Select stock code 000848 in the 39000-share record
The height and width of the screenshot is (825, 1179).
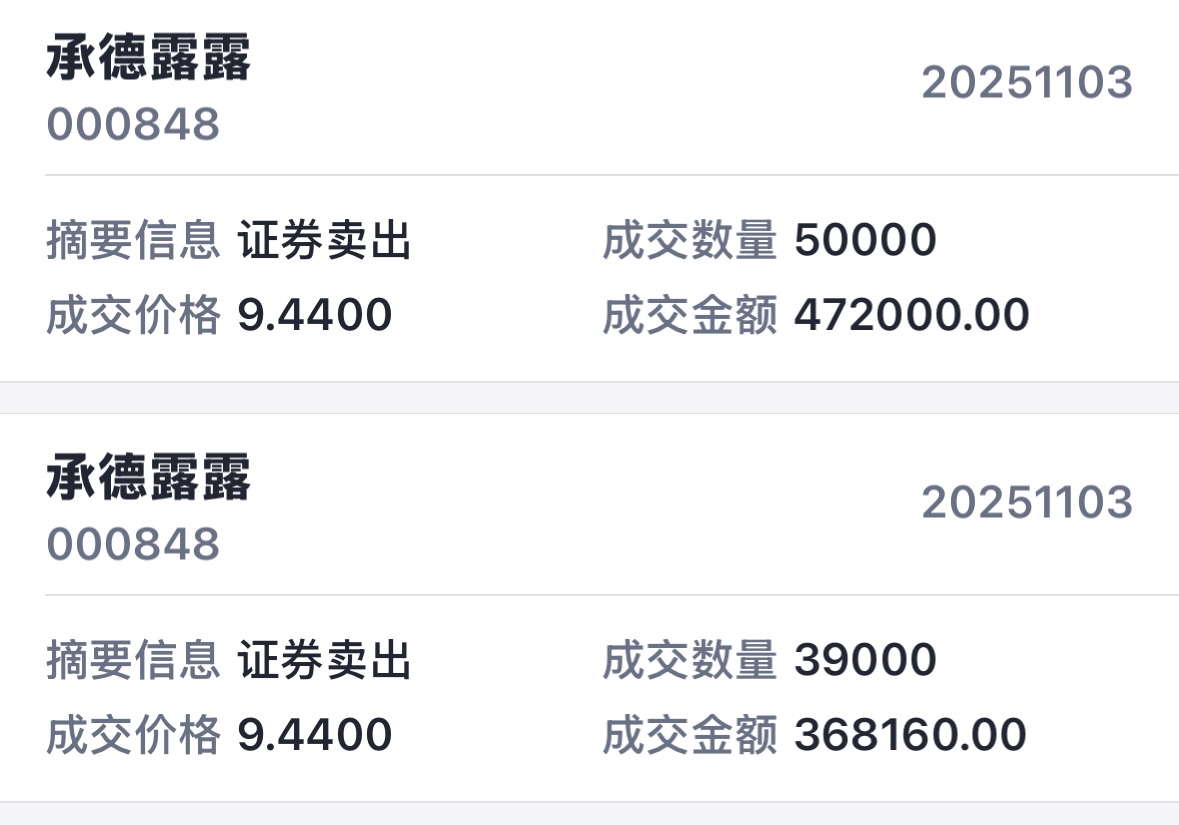133,545
